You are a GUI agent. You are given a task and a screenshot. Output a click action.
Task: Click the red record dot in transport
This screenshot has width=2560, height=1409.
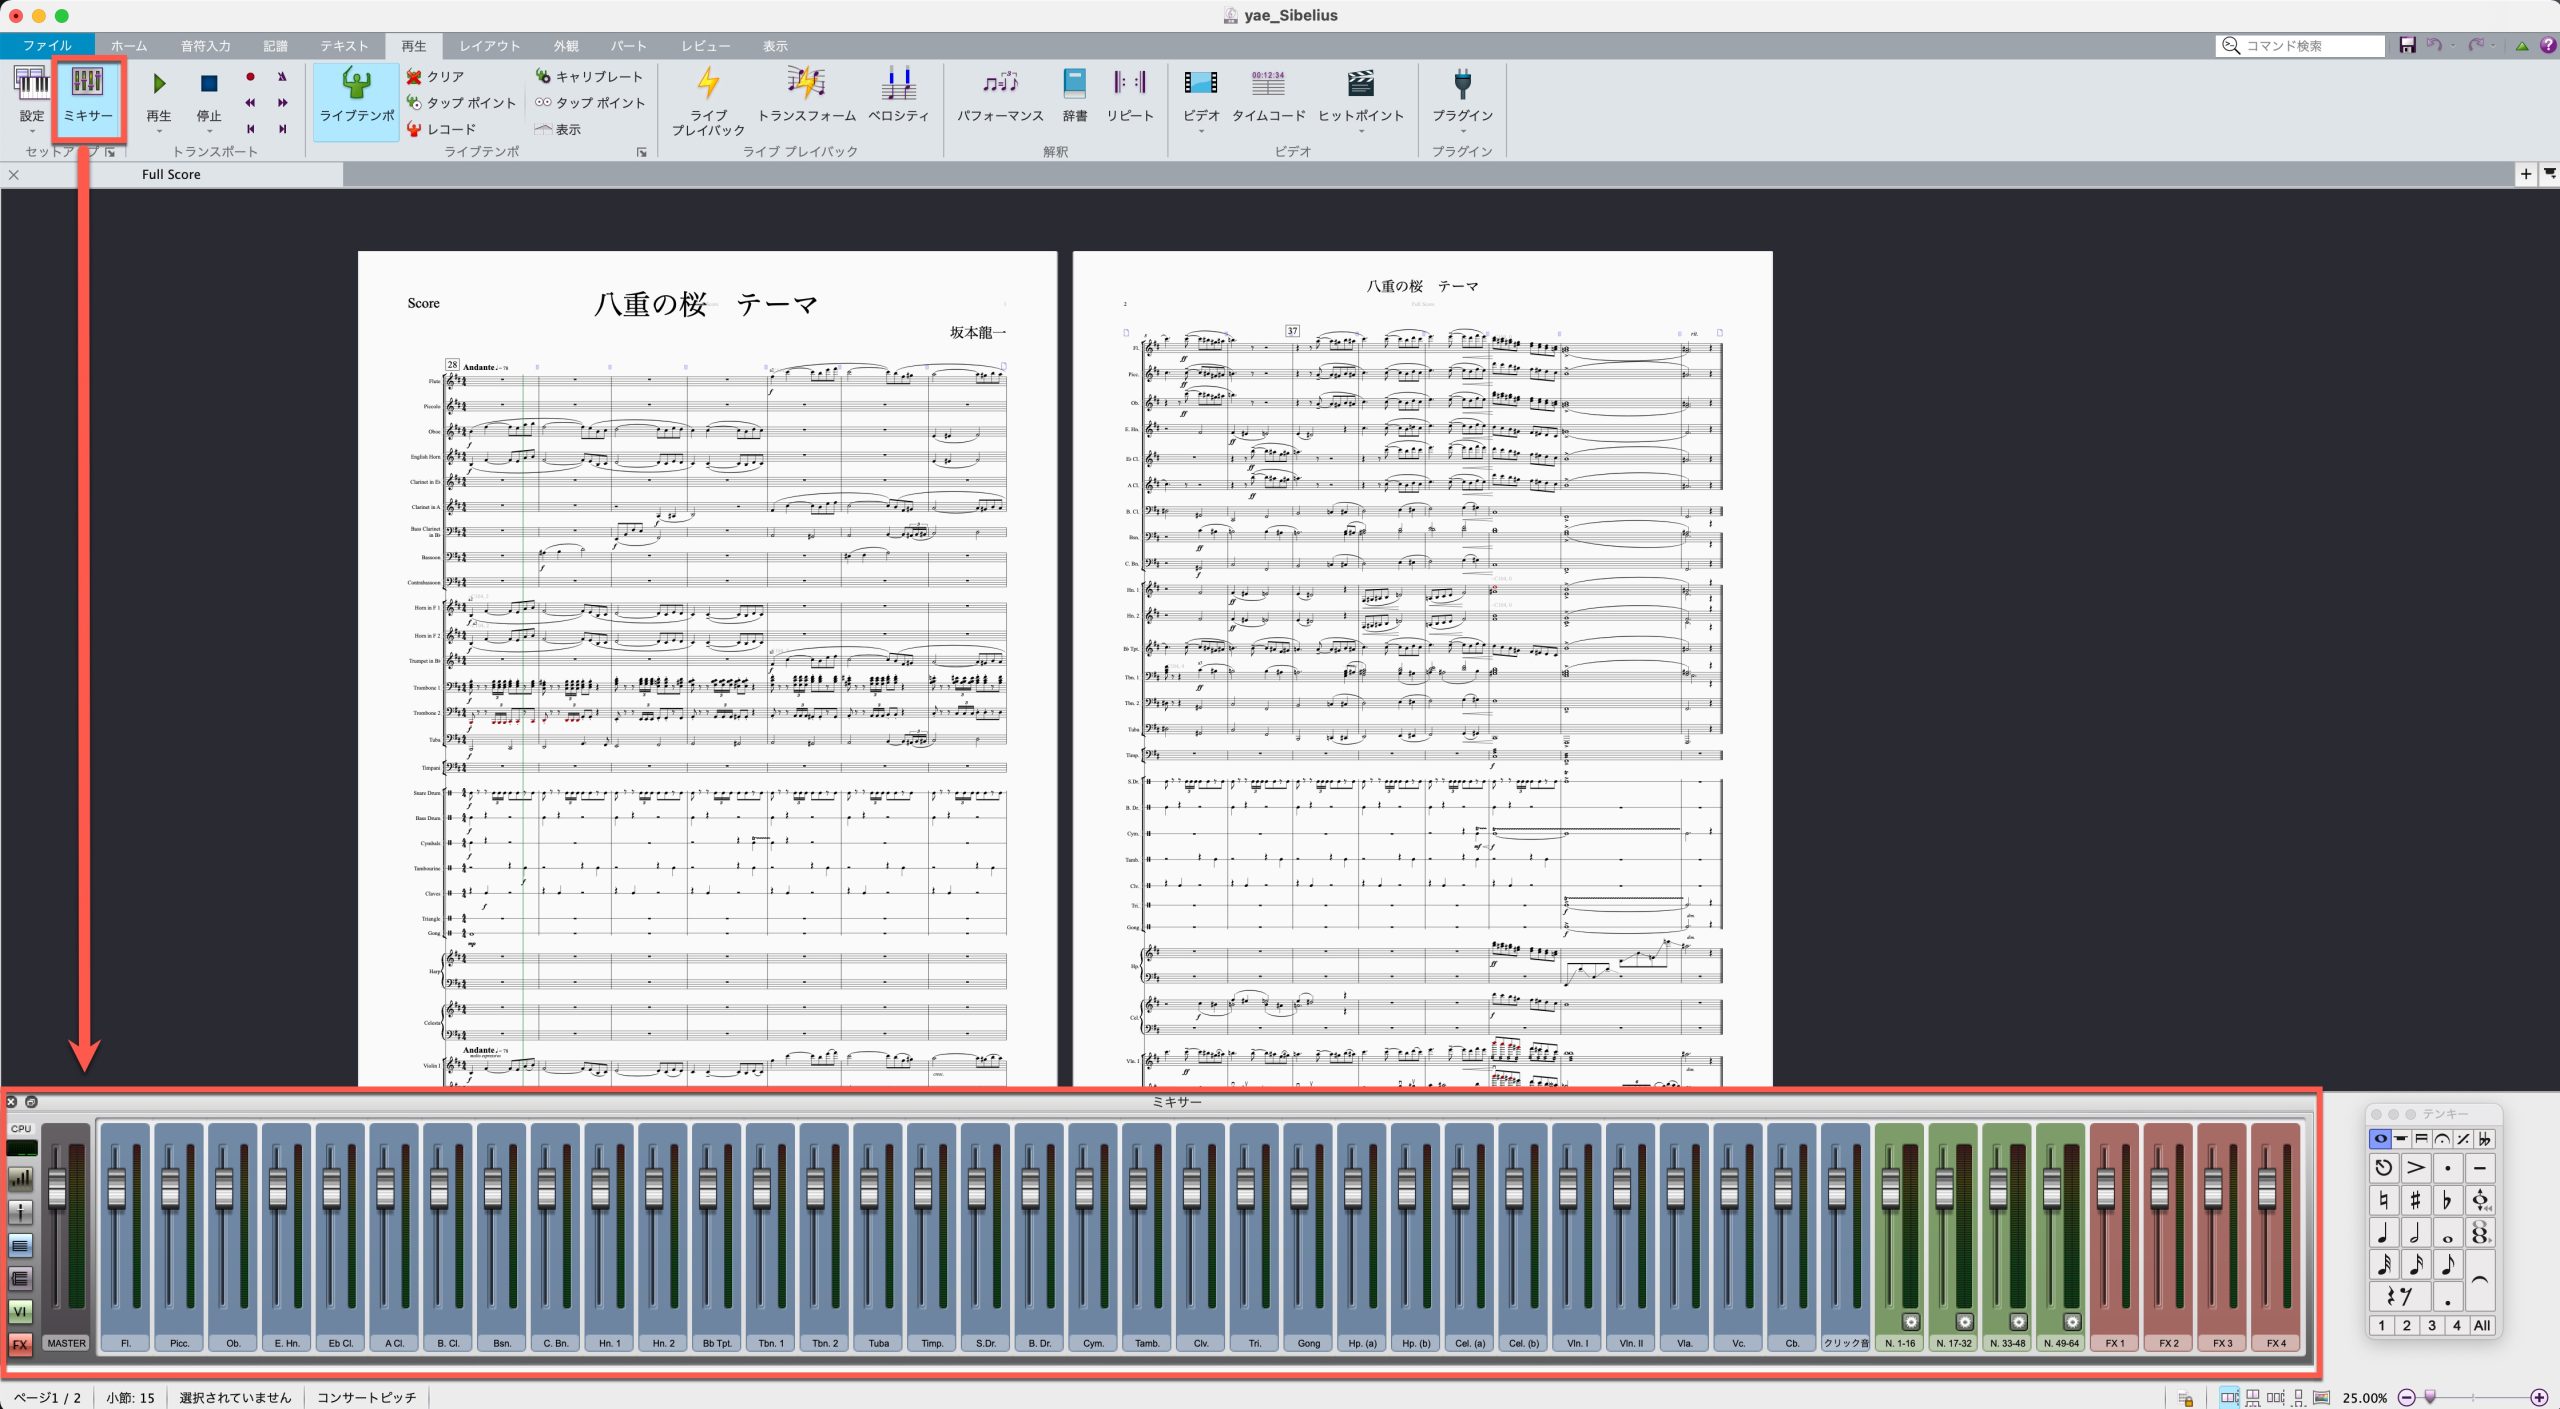click(250, 77)
